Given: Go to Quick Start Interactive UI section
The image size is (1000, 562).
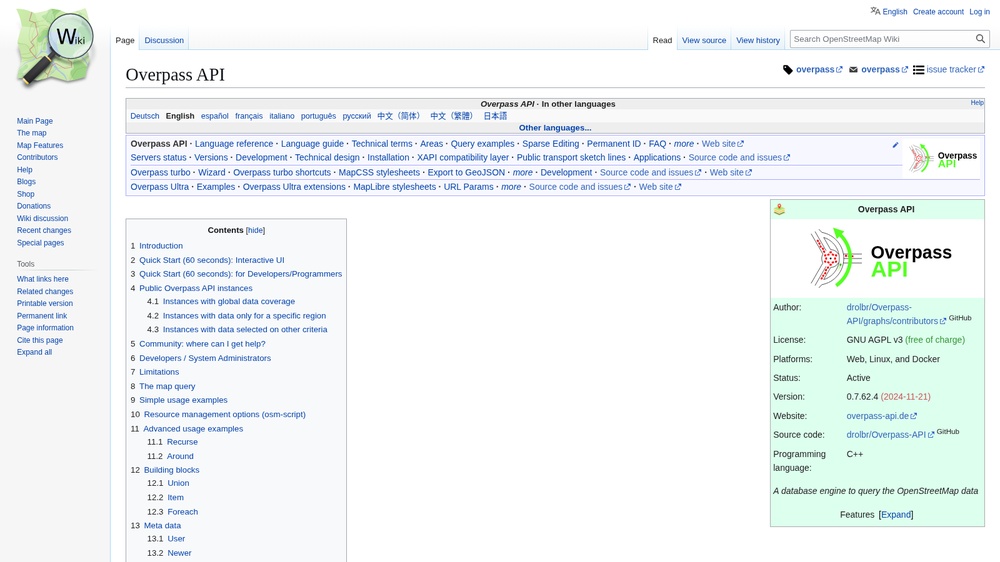Looking at the screenshot, I should (x=212, y=260).
